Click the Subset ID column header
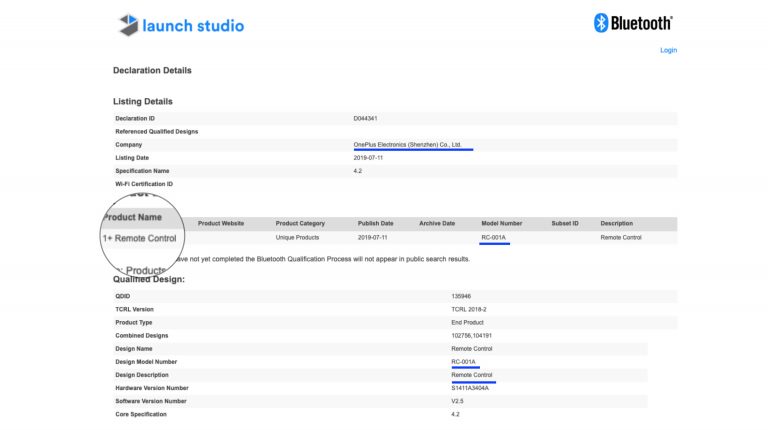Viewport: 768px width, 430px height. 565,223
